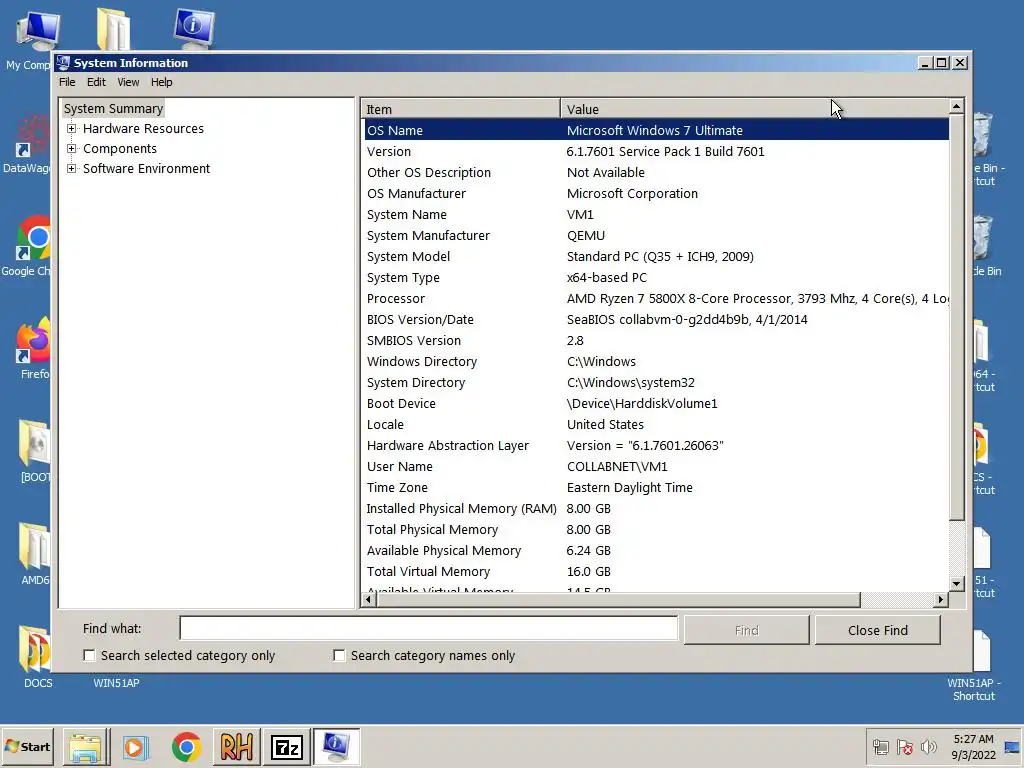Open the Action Center flag tray icon

coord(904,747)
